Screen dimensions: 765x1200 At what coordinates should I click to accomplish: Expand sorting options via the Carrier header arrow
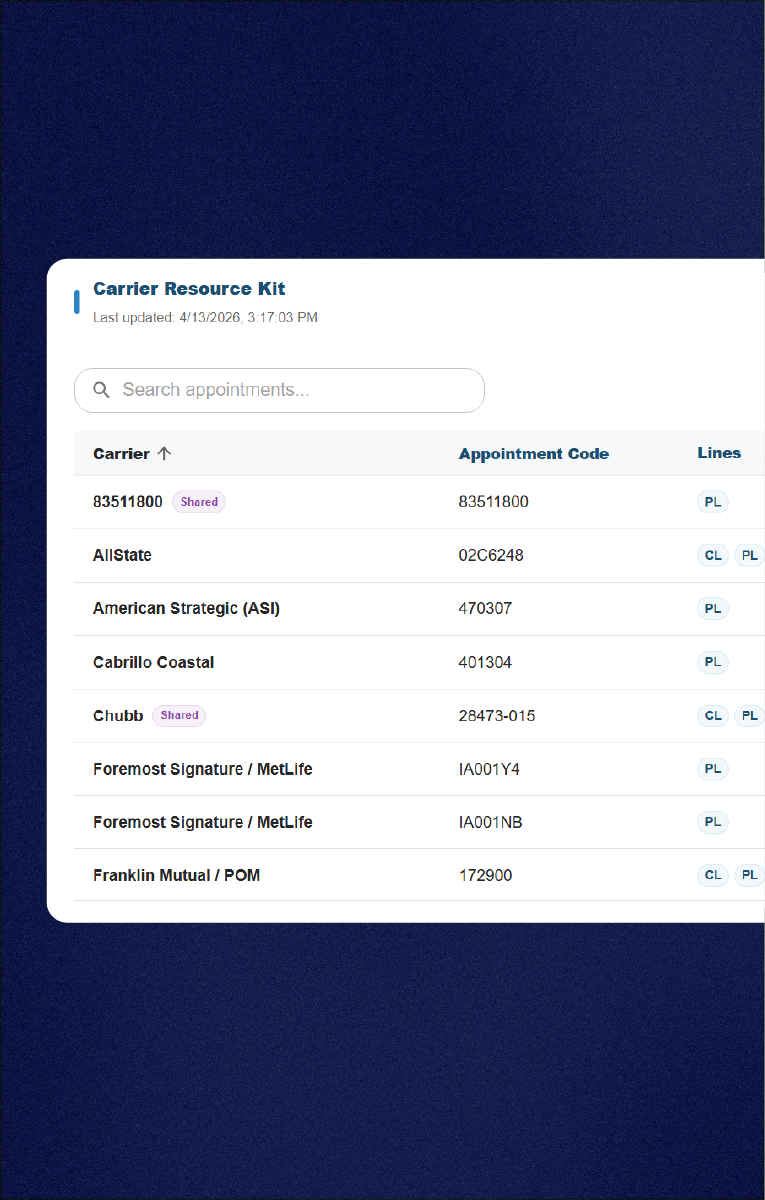tap(166, 452)
